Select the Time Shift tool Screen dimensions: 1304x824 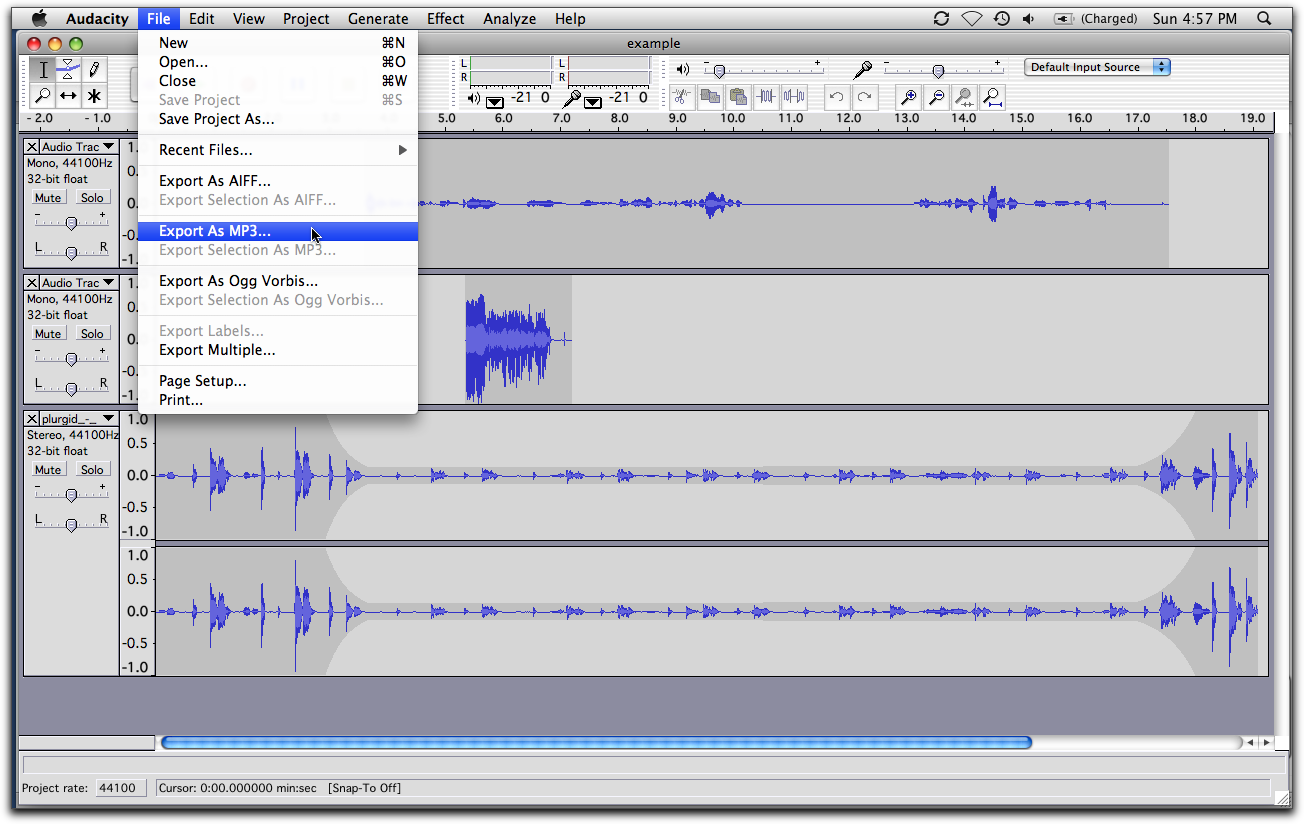point(68,96)
